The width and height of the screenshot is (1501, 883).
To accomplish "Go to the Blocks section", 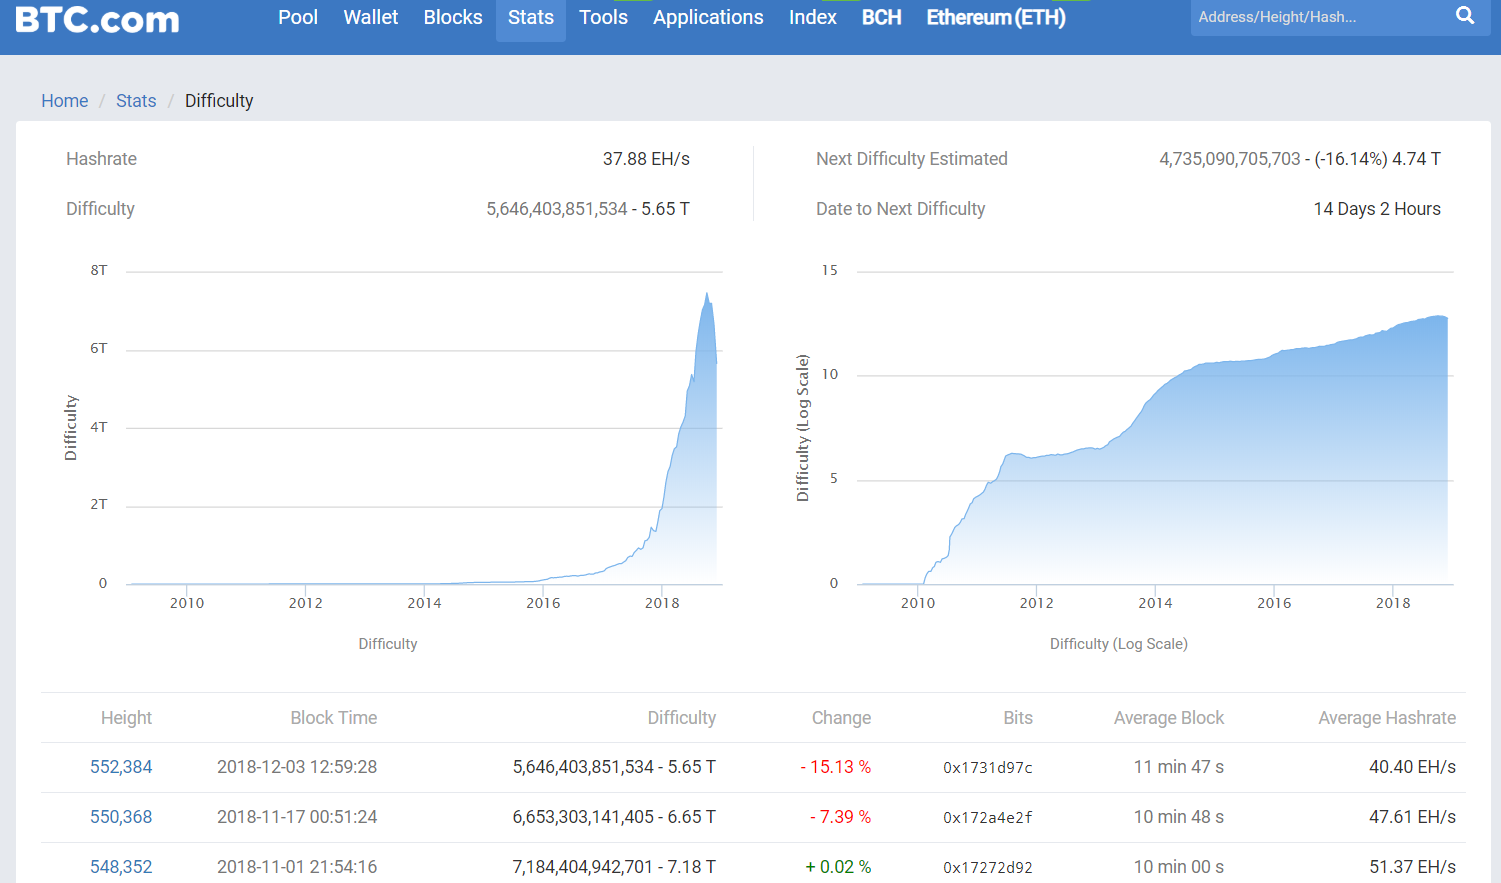I will 452,17.
